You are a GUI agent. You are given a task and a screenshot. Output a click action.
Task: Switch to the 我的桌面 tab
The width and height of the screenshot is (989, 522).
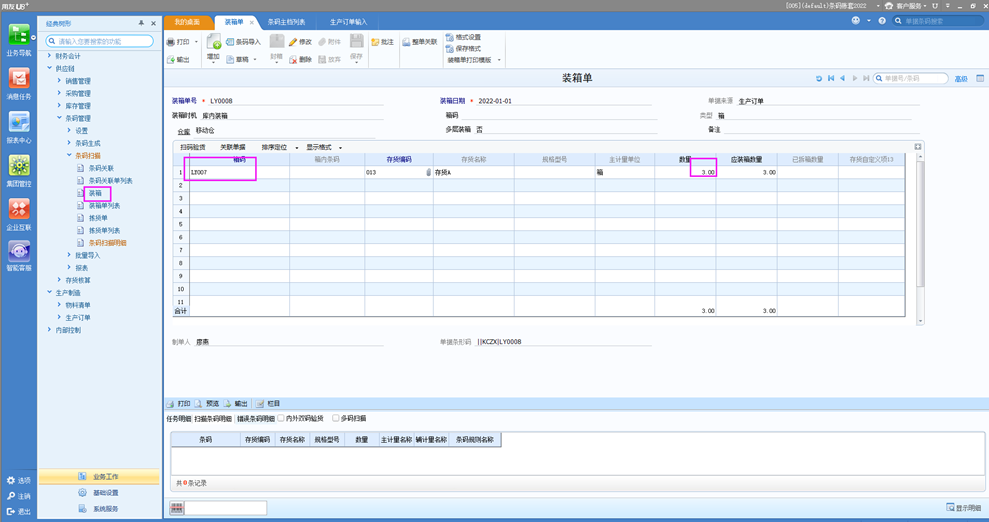187,22
